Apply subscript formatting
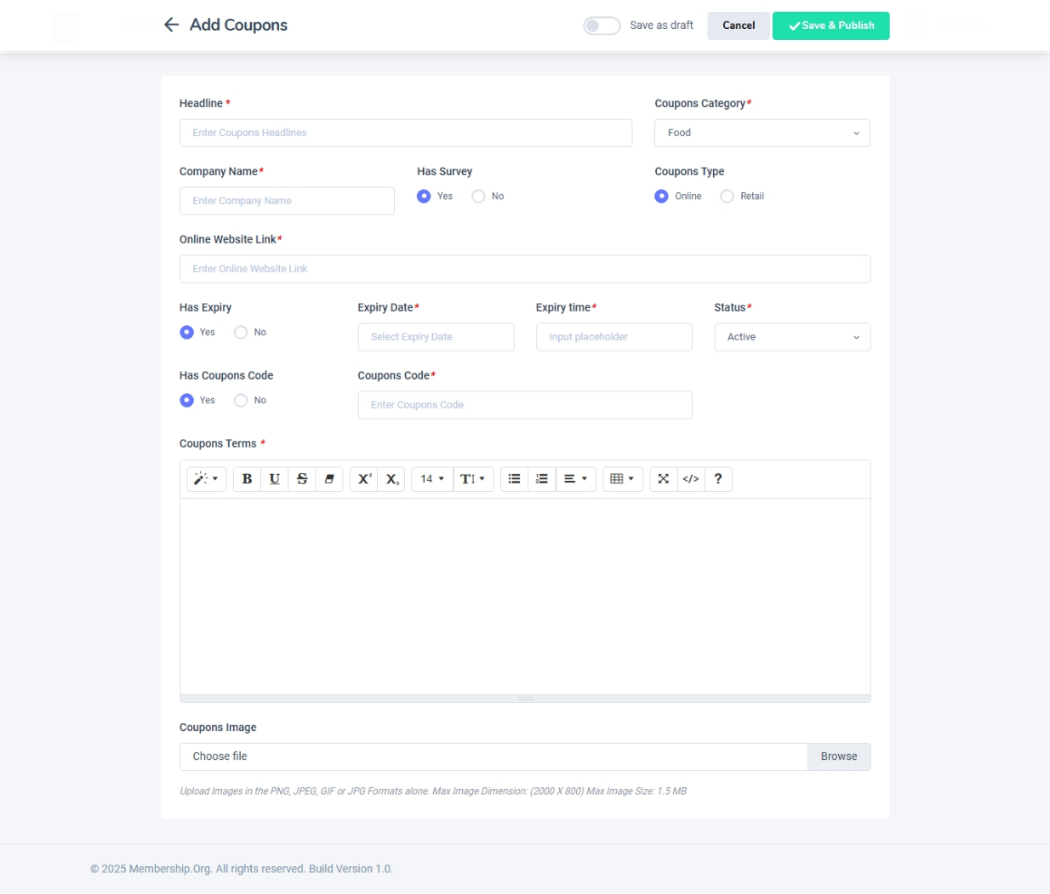The image size is (1050, 894). [x=392, y=479]
